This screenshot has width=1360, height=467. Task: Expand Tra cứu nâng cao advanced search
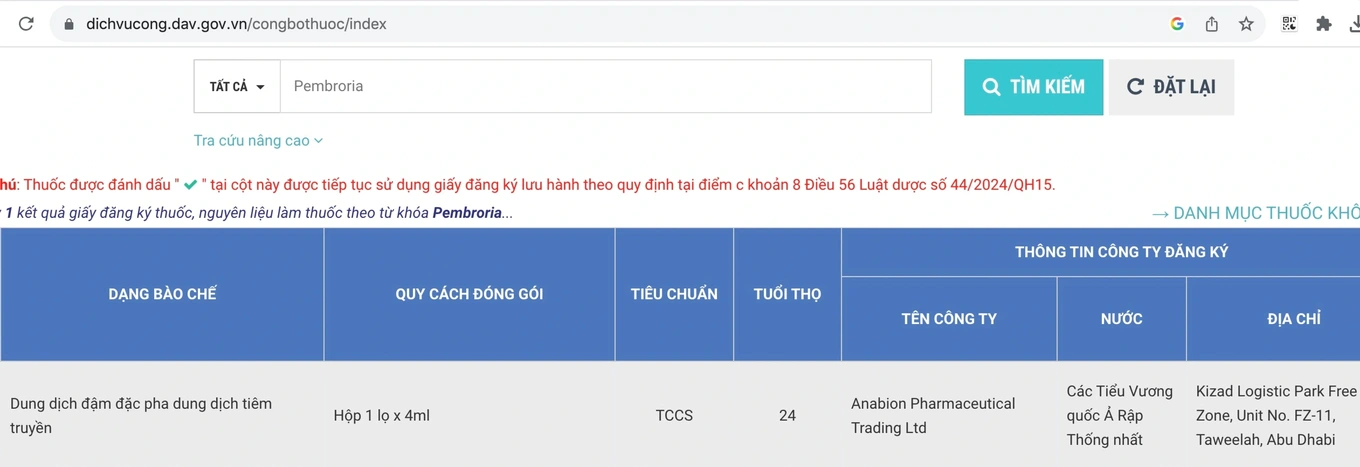pyautogui.click(x=258, y=141)
